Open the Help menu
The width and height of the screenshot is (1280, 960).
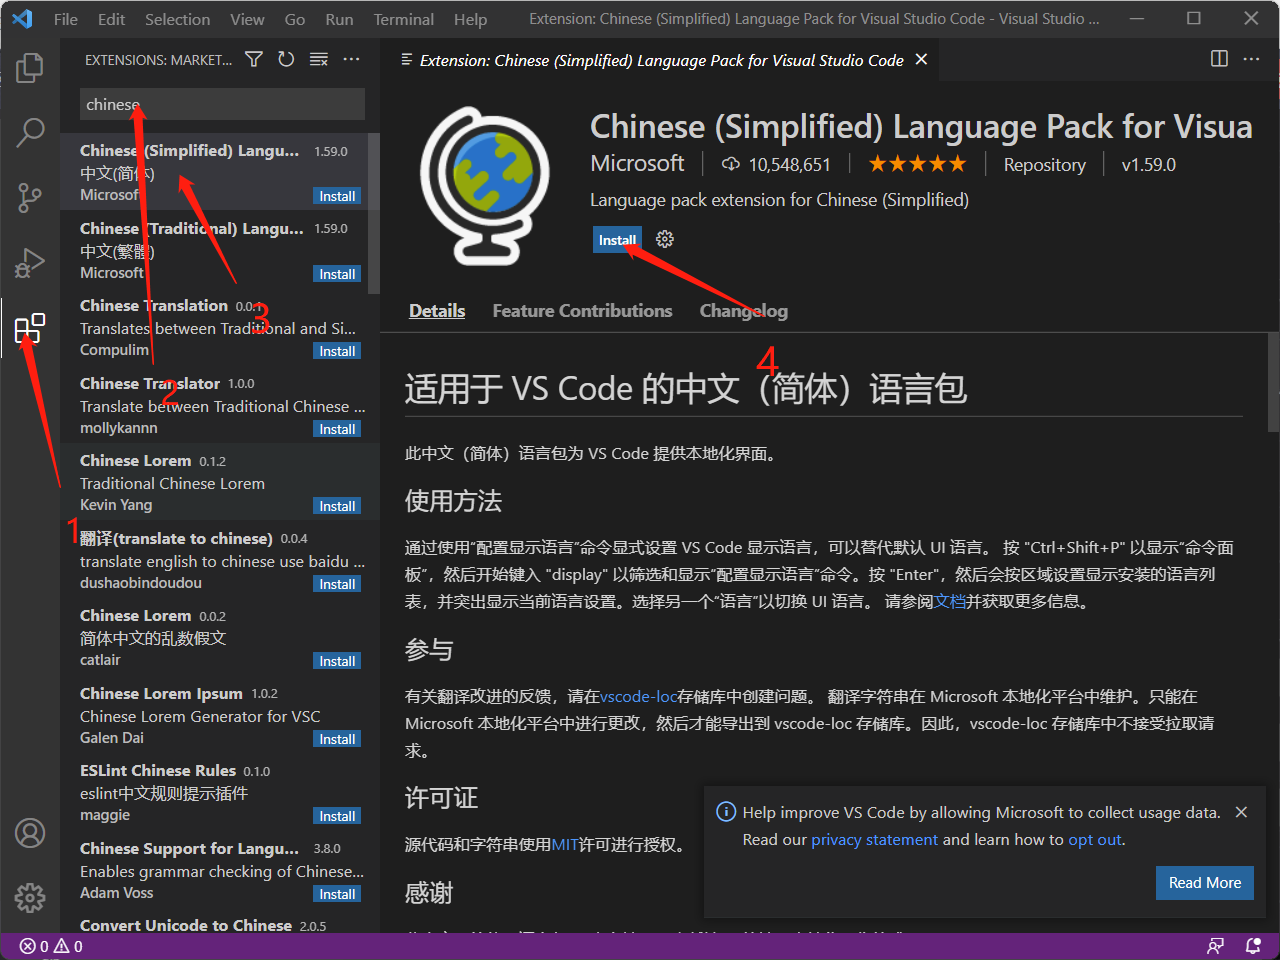click(x=470, y=19)
